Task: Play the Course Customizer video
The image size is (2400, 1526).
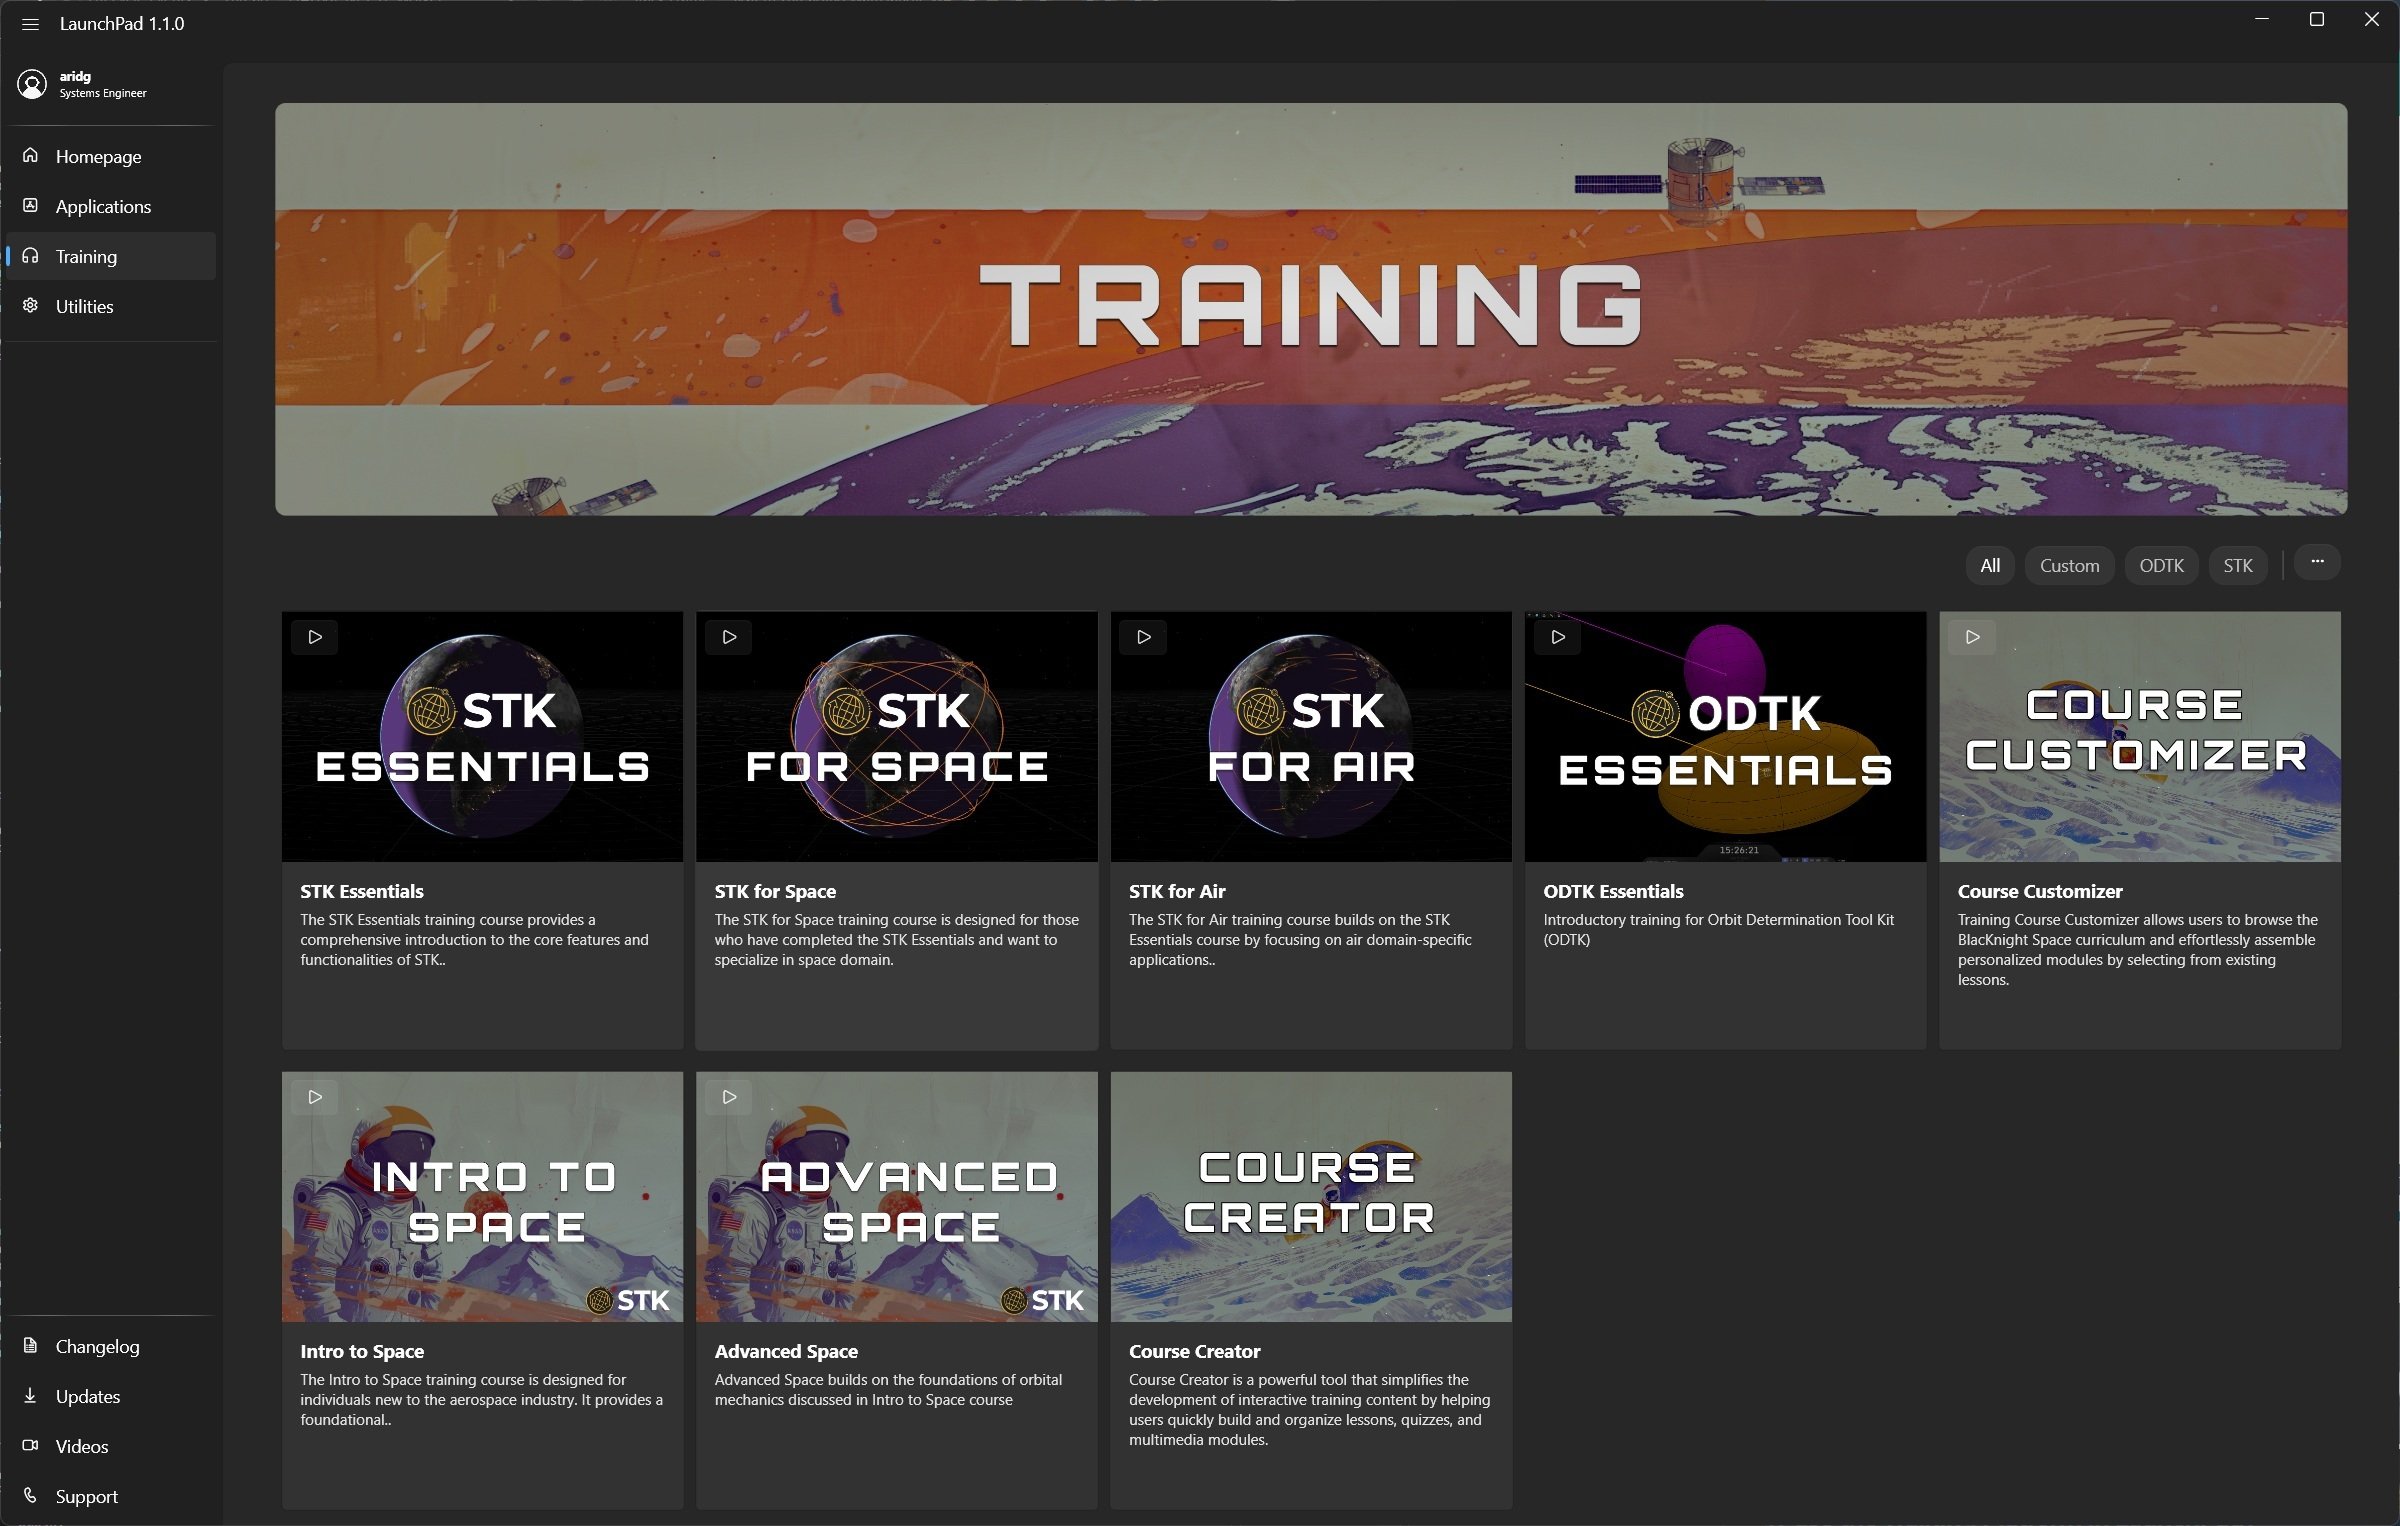Action: click(x=1972, y=637)
